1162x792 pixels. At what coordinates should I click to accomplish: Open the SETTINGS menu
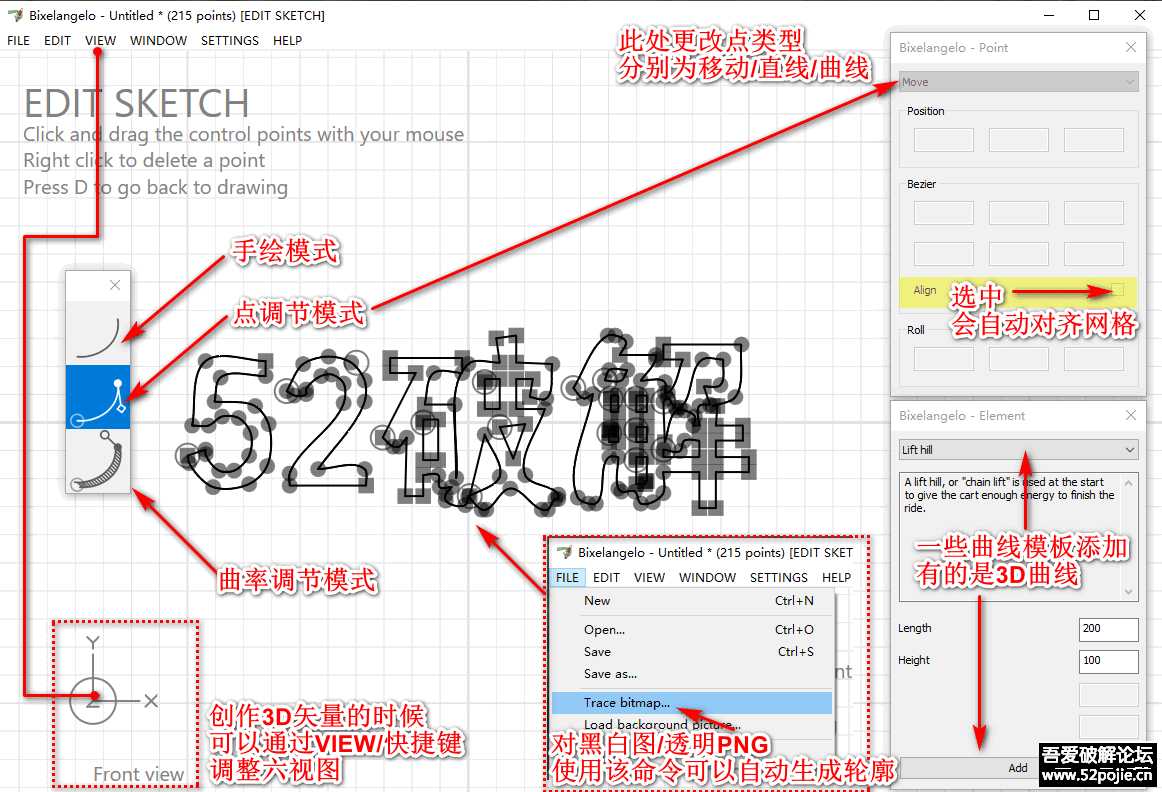click(x=230, y=40)
